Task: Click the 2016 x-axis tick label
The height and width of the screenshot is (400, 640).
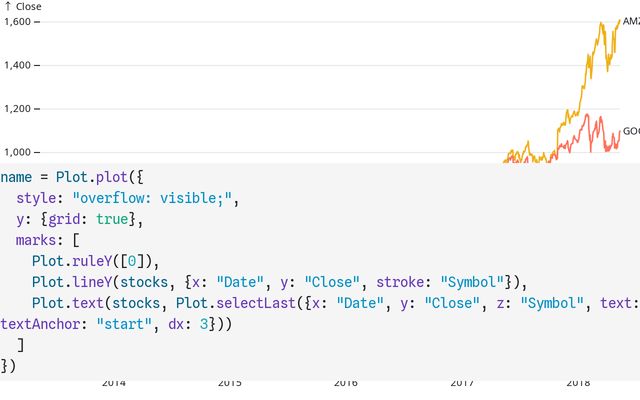Action: pos(346,383)
